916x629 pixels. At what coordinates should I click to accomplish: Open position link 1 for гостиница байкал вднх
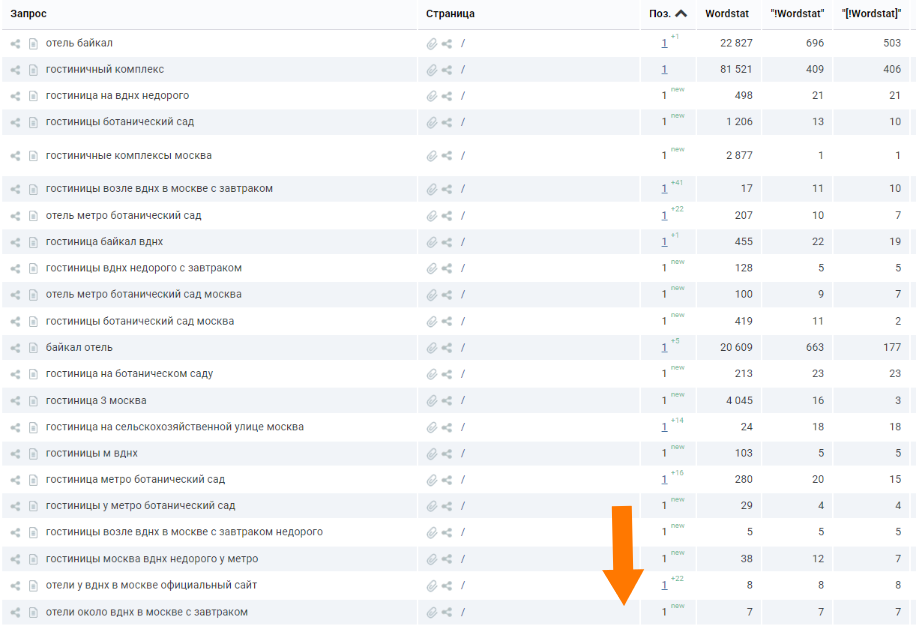[664, 242]
